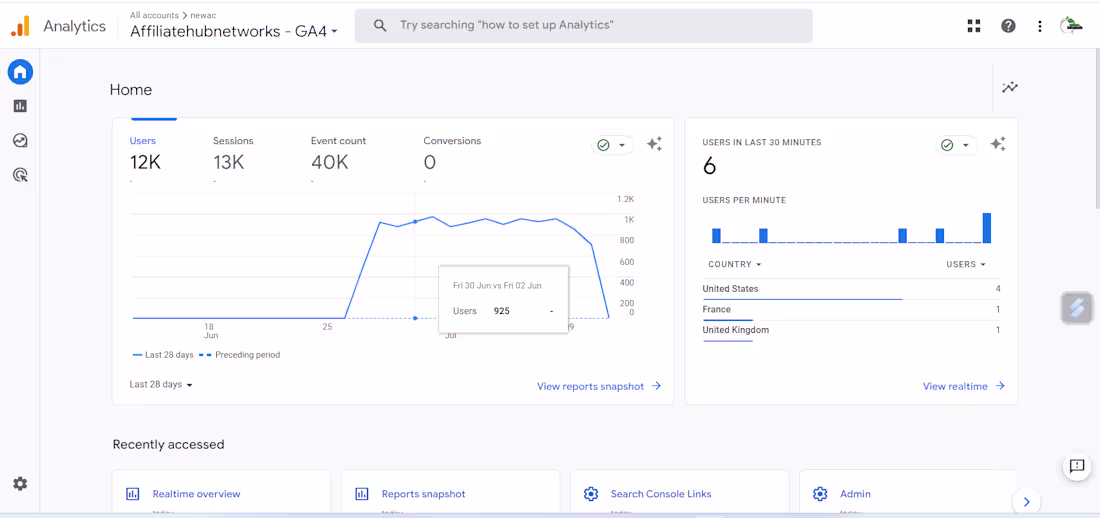Image resolution: width=1100 pixels, height=518 pixels.
Task: Click the green check icon on realtime card
Action: coord(947,145)
